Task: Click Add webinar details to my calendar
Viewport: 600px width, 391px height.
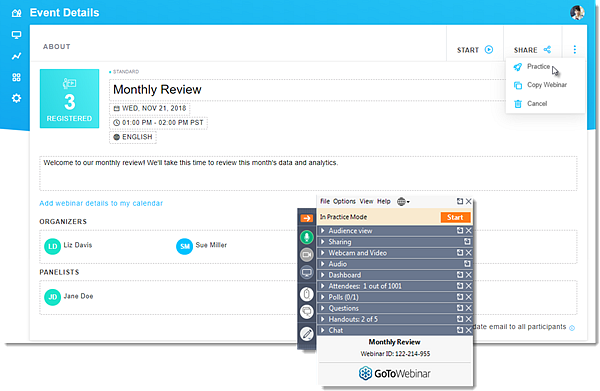Action: [x=101, y=203]
